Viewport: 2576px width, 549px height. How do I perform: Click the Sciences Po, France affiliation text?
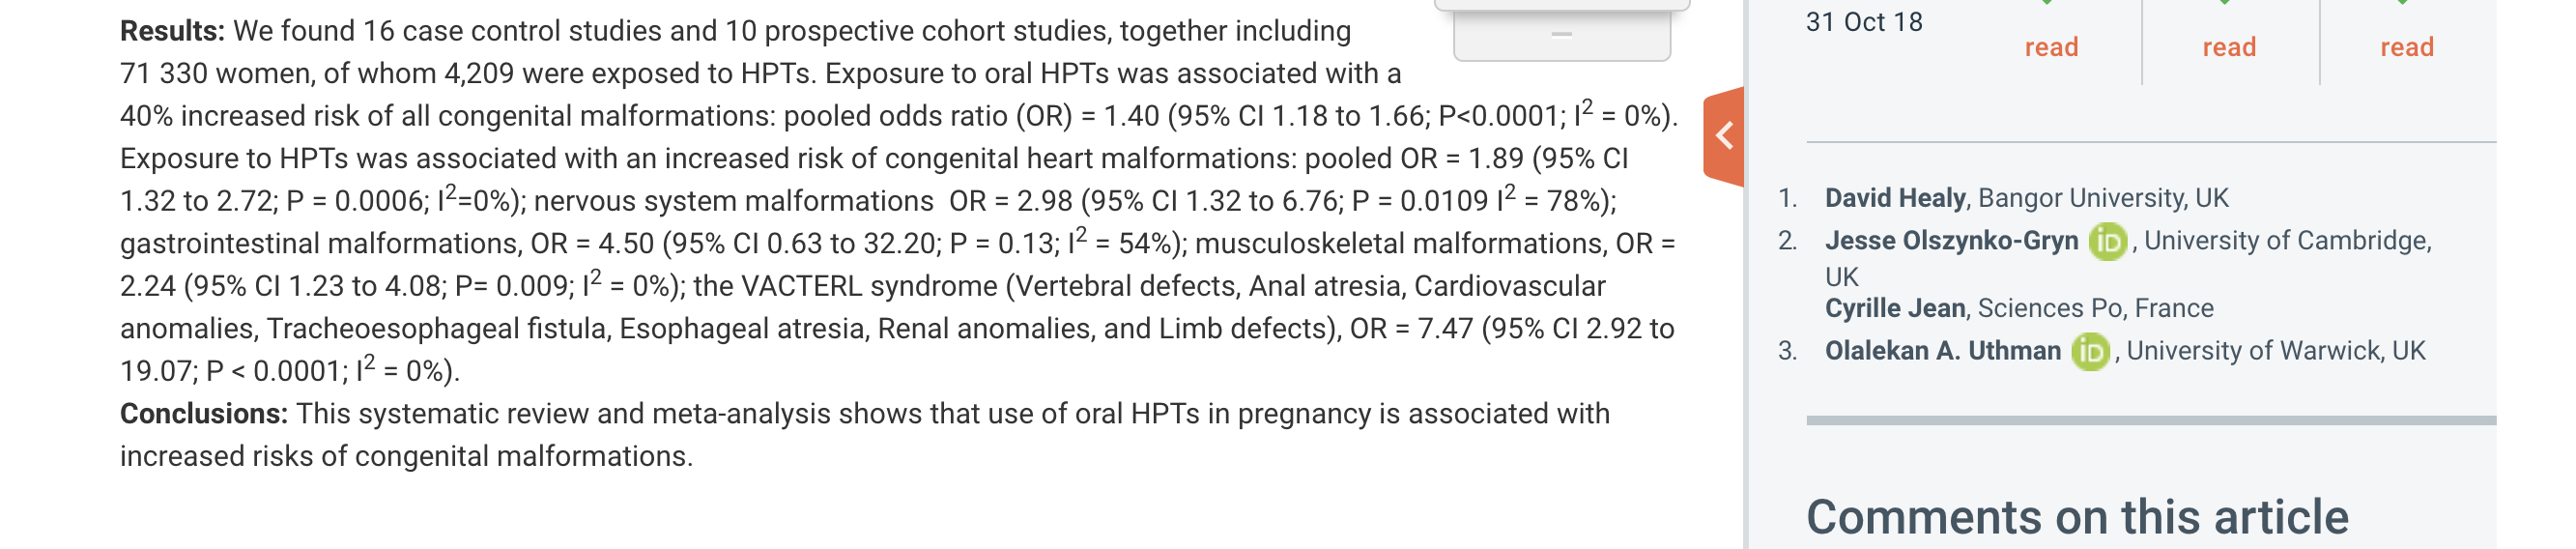[x=2095, y=308]
